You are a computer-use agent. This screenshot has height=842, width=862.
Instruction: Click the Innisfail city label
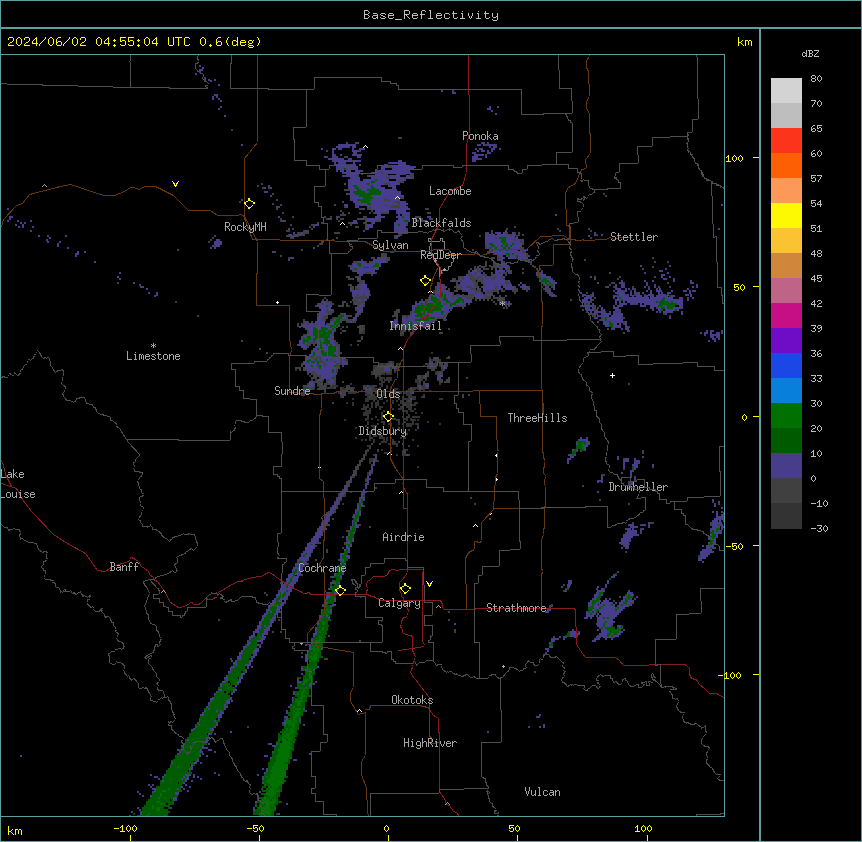(415, 326)
